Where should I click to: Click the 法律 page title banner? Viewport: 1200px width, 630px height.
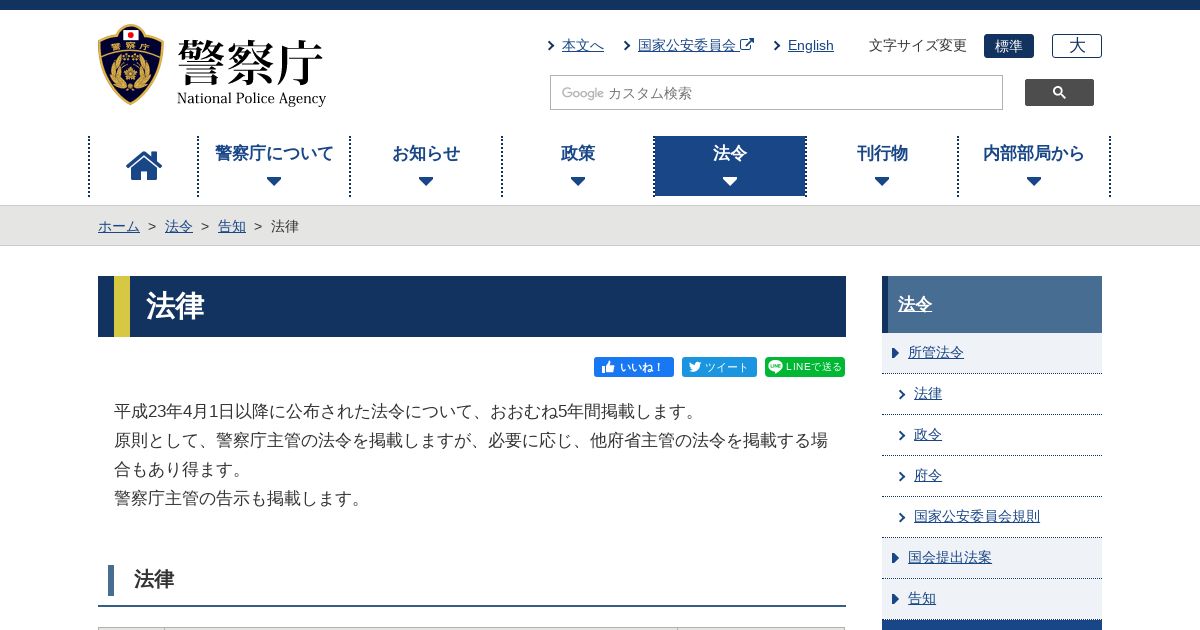(x=472, y=306)
